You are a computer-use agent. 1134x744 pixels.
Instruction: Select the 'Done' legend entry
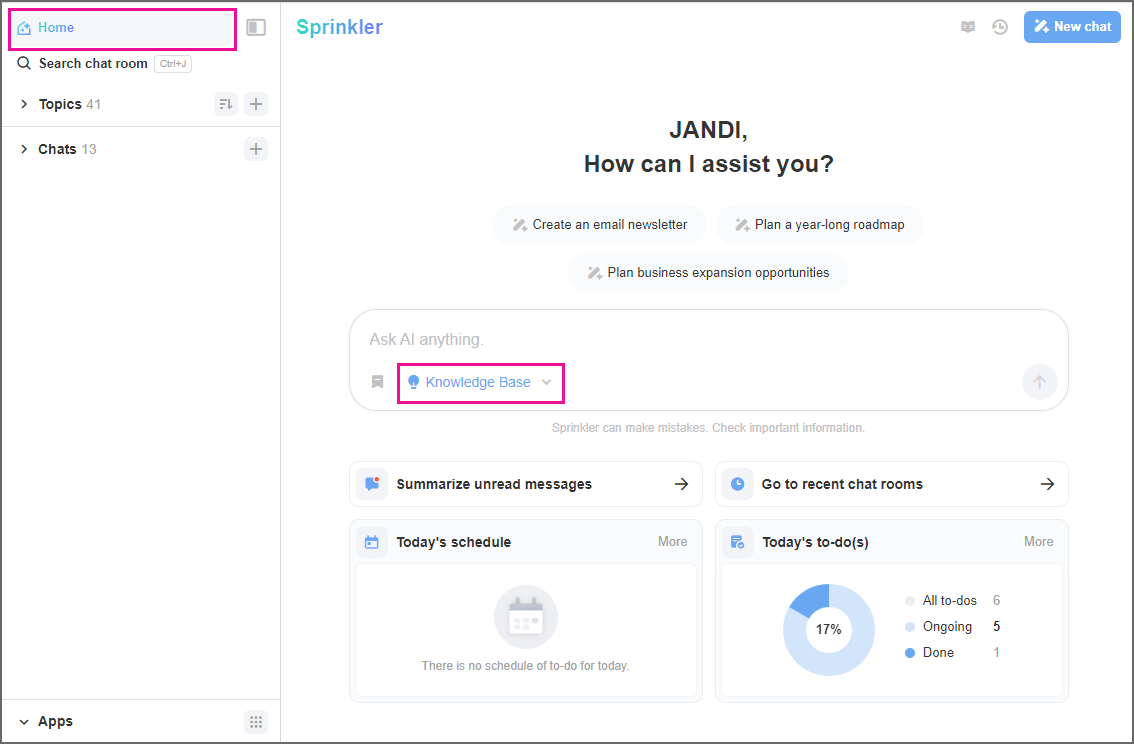(x=952, y=653)
